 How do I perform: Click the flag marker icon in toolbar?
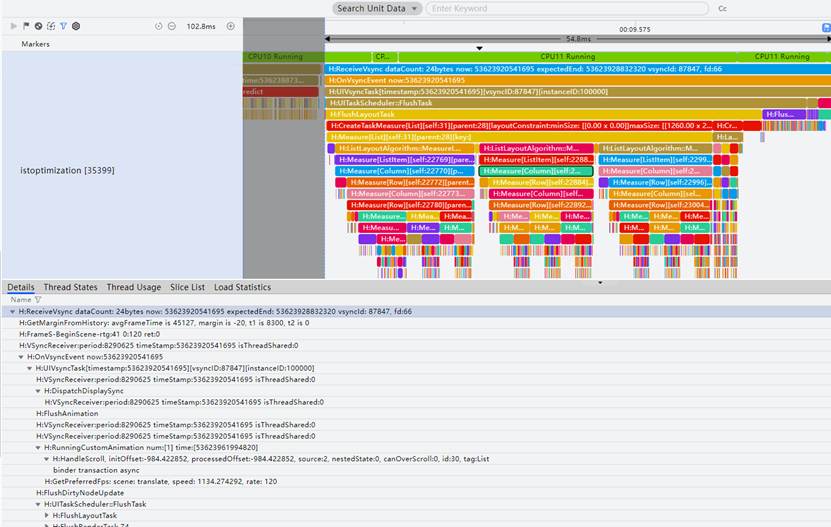coord(26,26)
